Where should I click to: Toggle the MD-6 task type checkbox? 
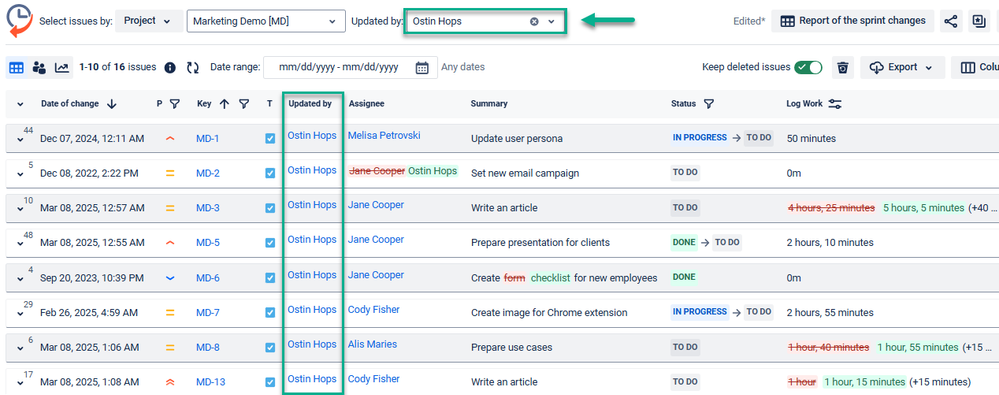[270, 278]
